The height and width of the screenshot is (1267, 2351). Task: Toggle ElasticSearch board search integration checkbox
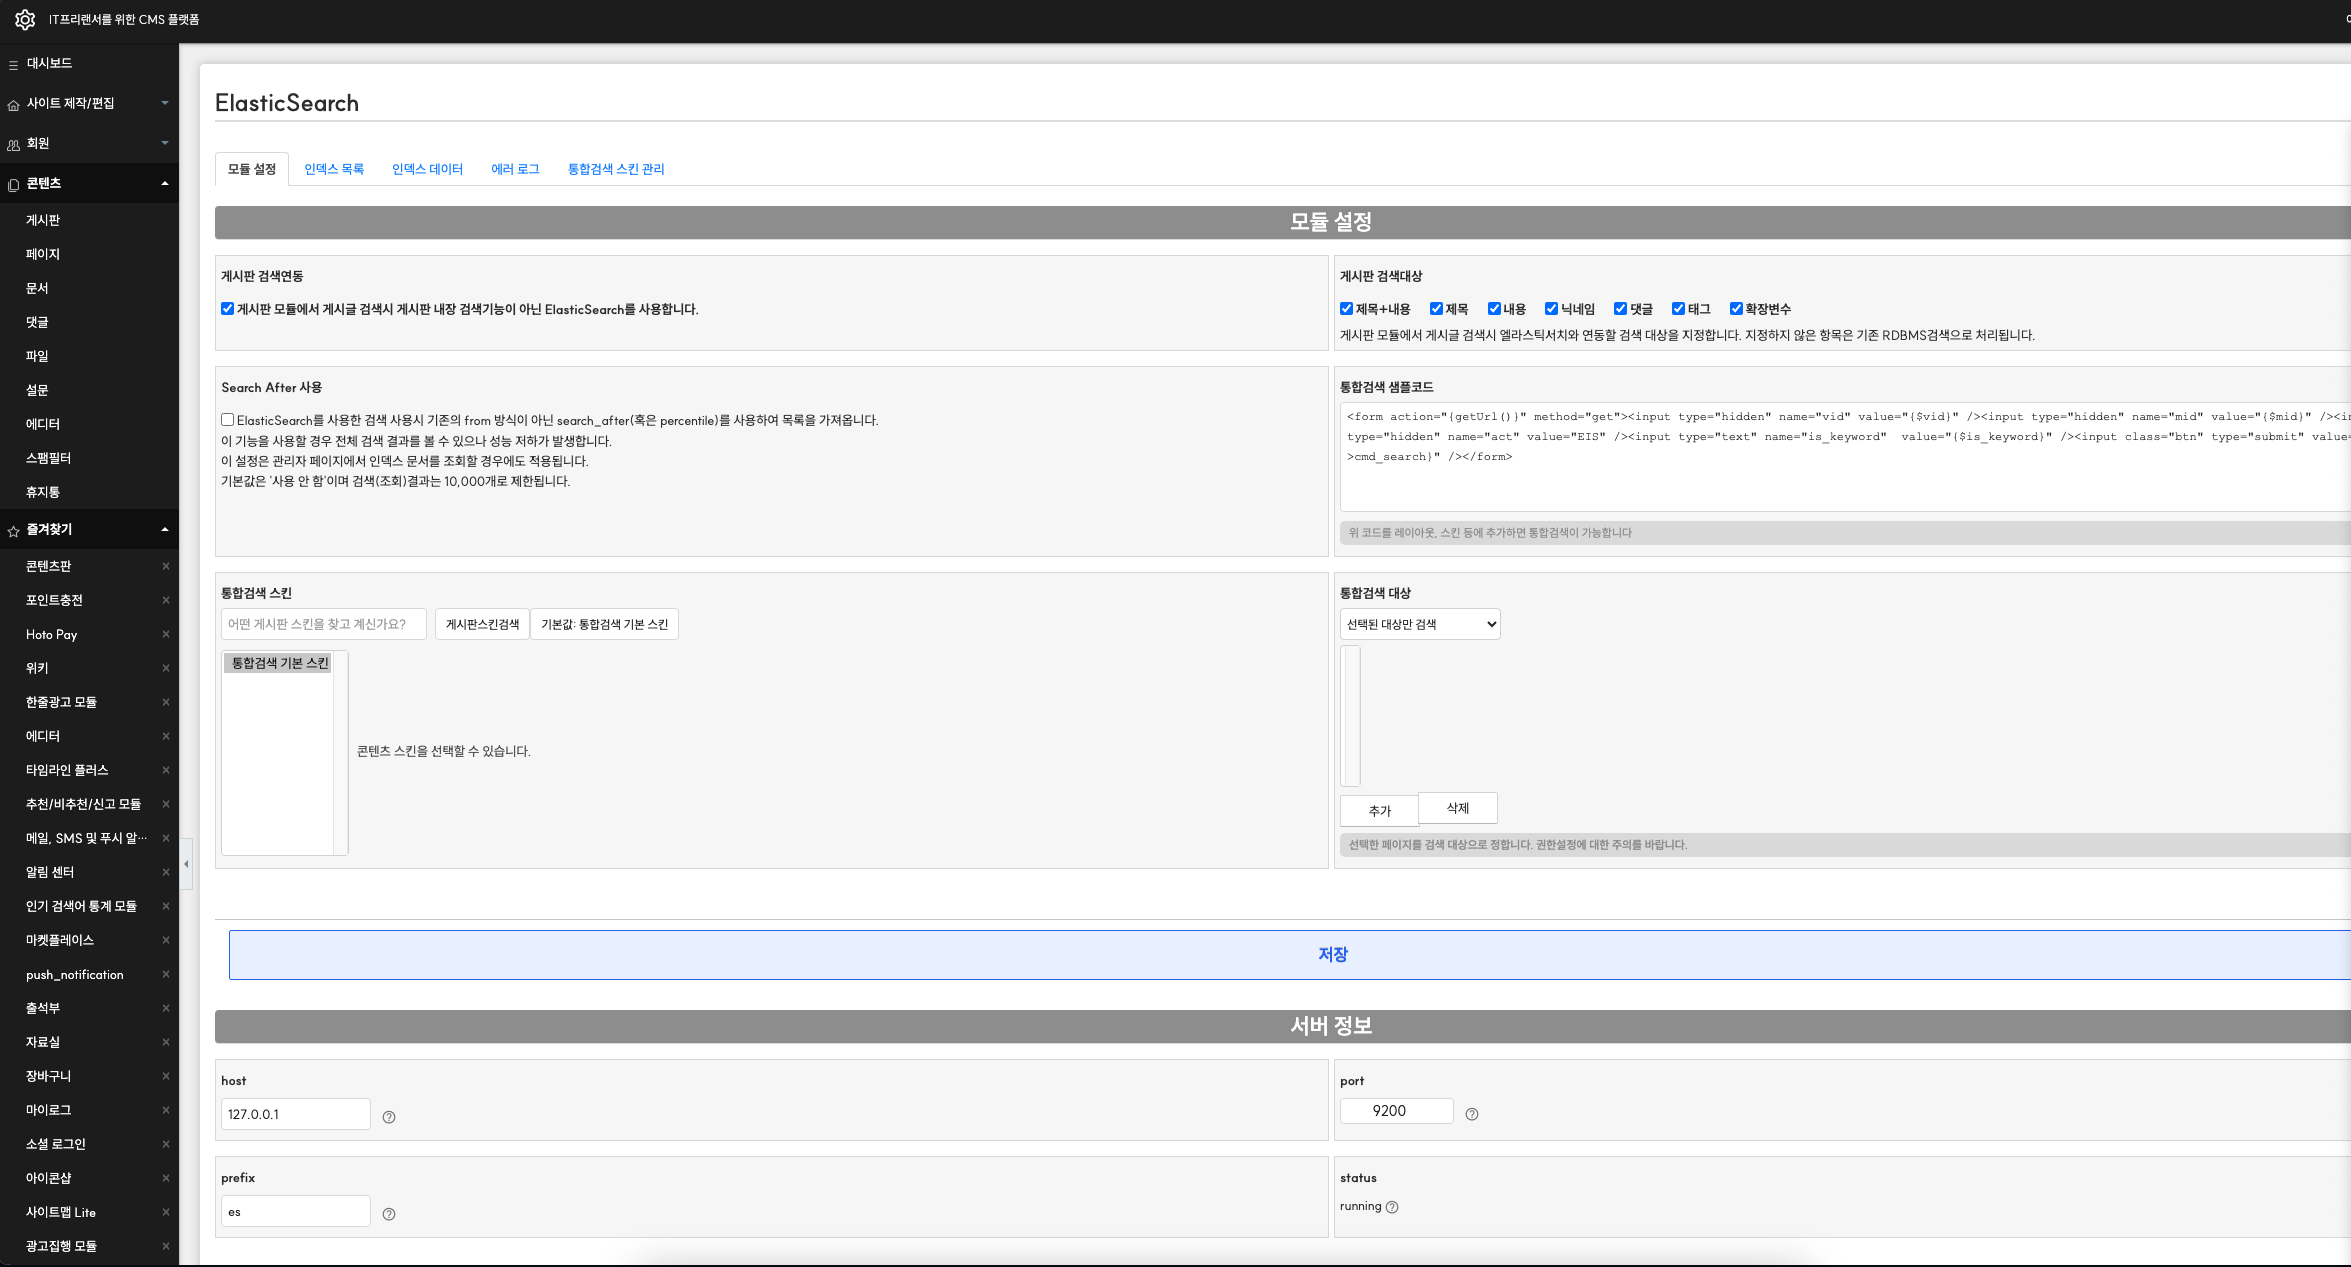(x=228, y=309)
